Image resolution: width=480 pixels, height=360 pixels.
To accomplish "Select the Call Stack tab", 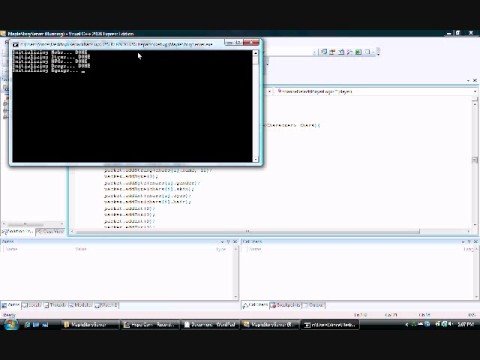I will tap(255, 305).
